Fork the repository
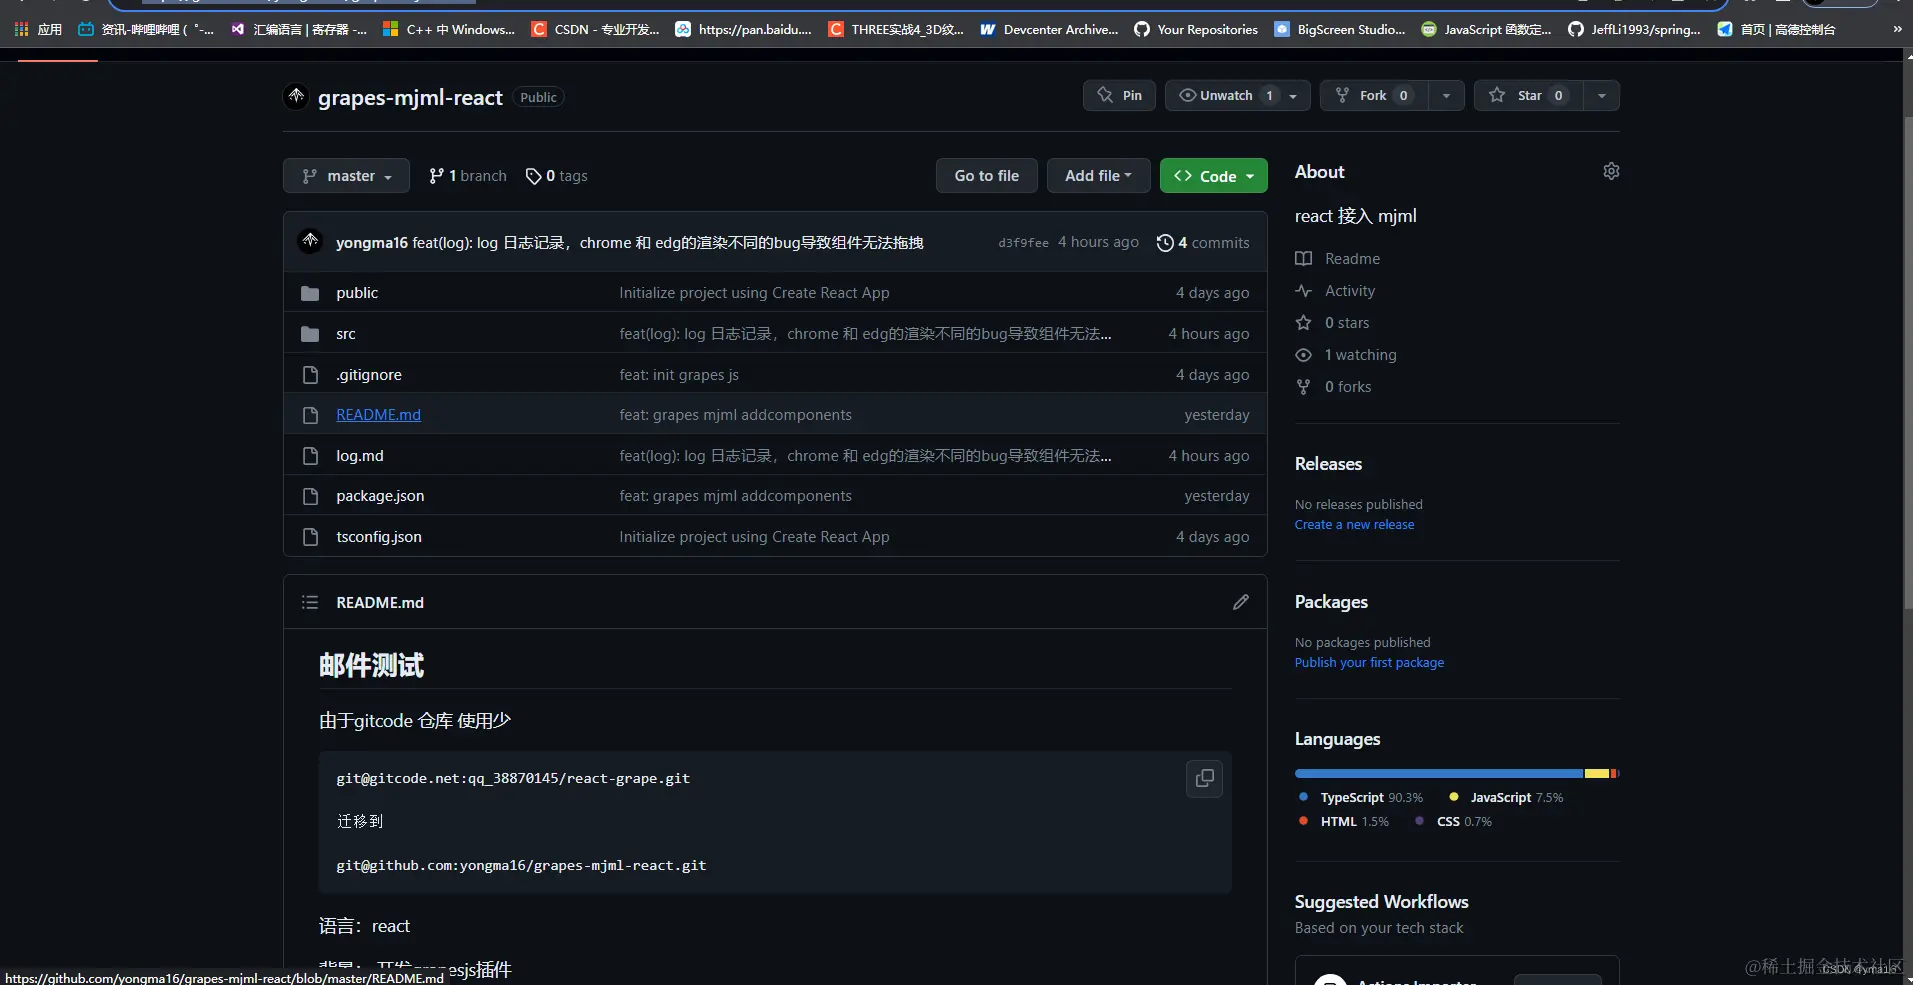The image size is (1913, 985). [x=1374, y=95]
